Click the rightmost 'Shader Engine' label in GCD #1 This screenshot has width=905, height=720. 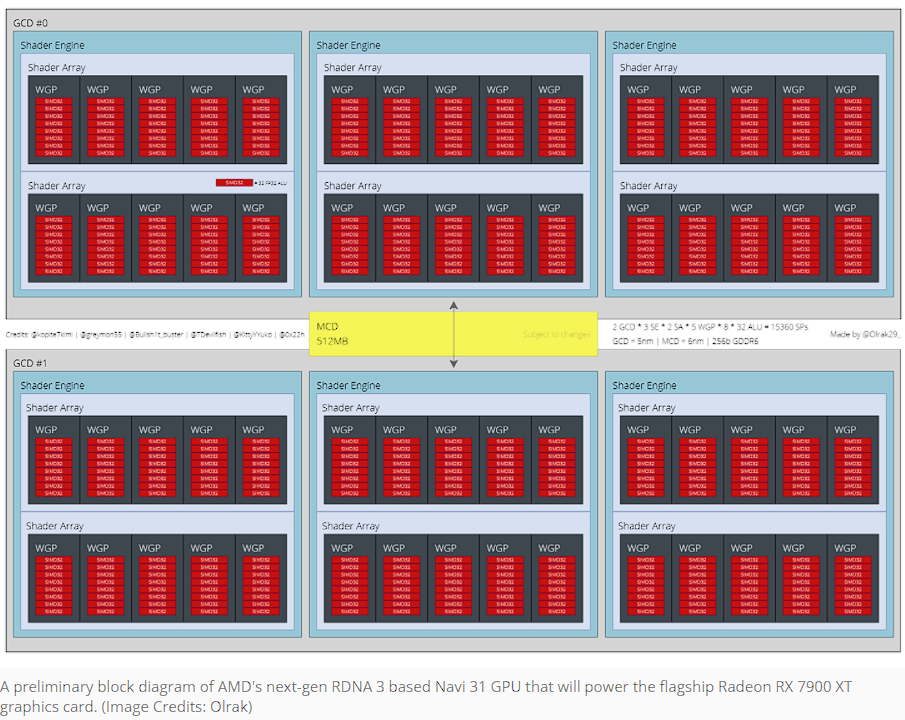(644, 385)
